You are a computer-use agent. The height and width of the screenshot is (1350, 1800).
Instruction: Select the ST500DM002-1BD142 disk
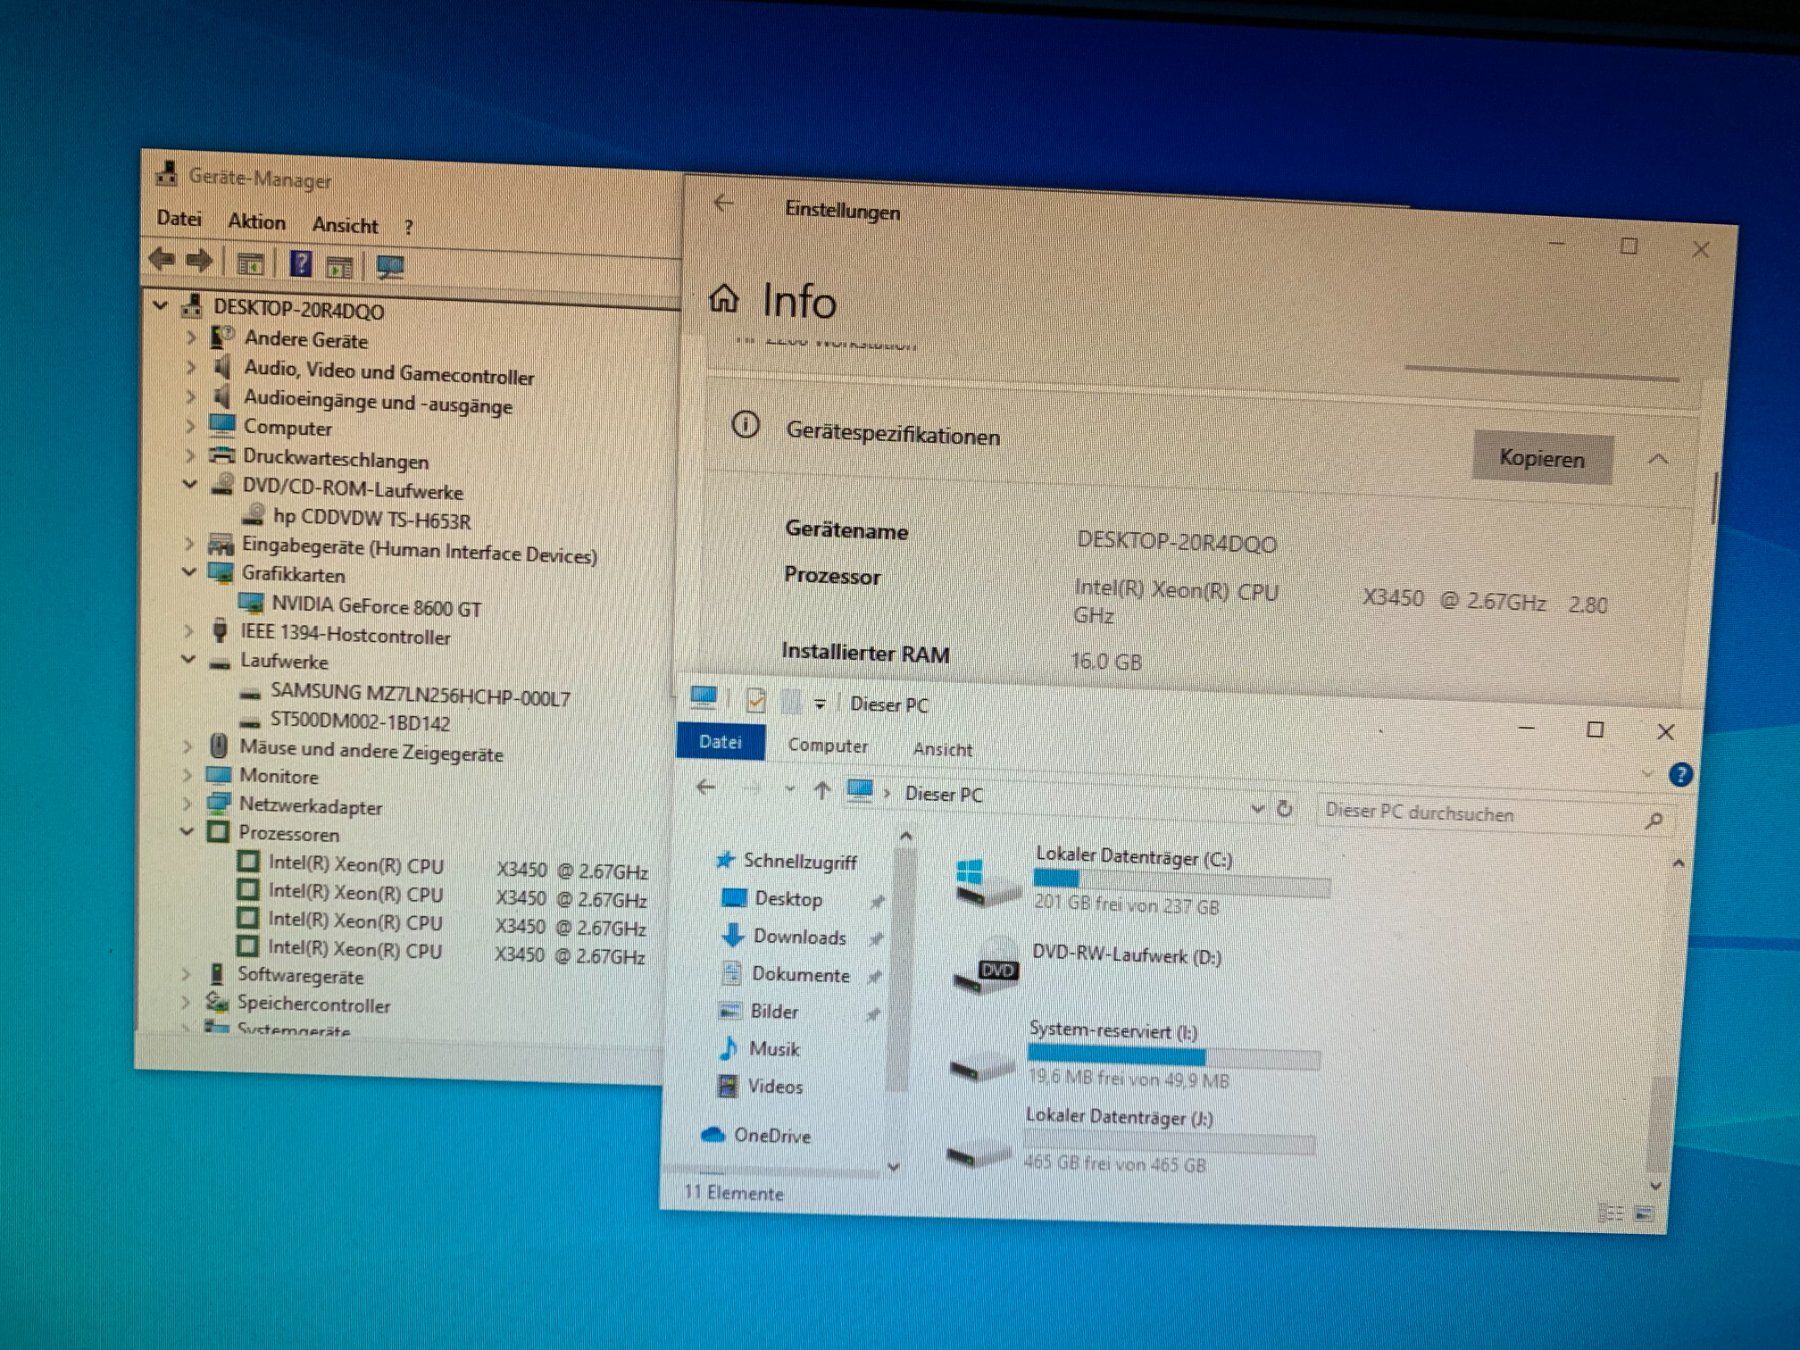click(360, 722)
